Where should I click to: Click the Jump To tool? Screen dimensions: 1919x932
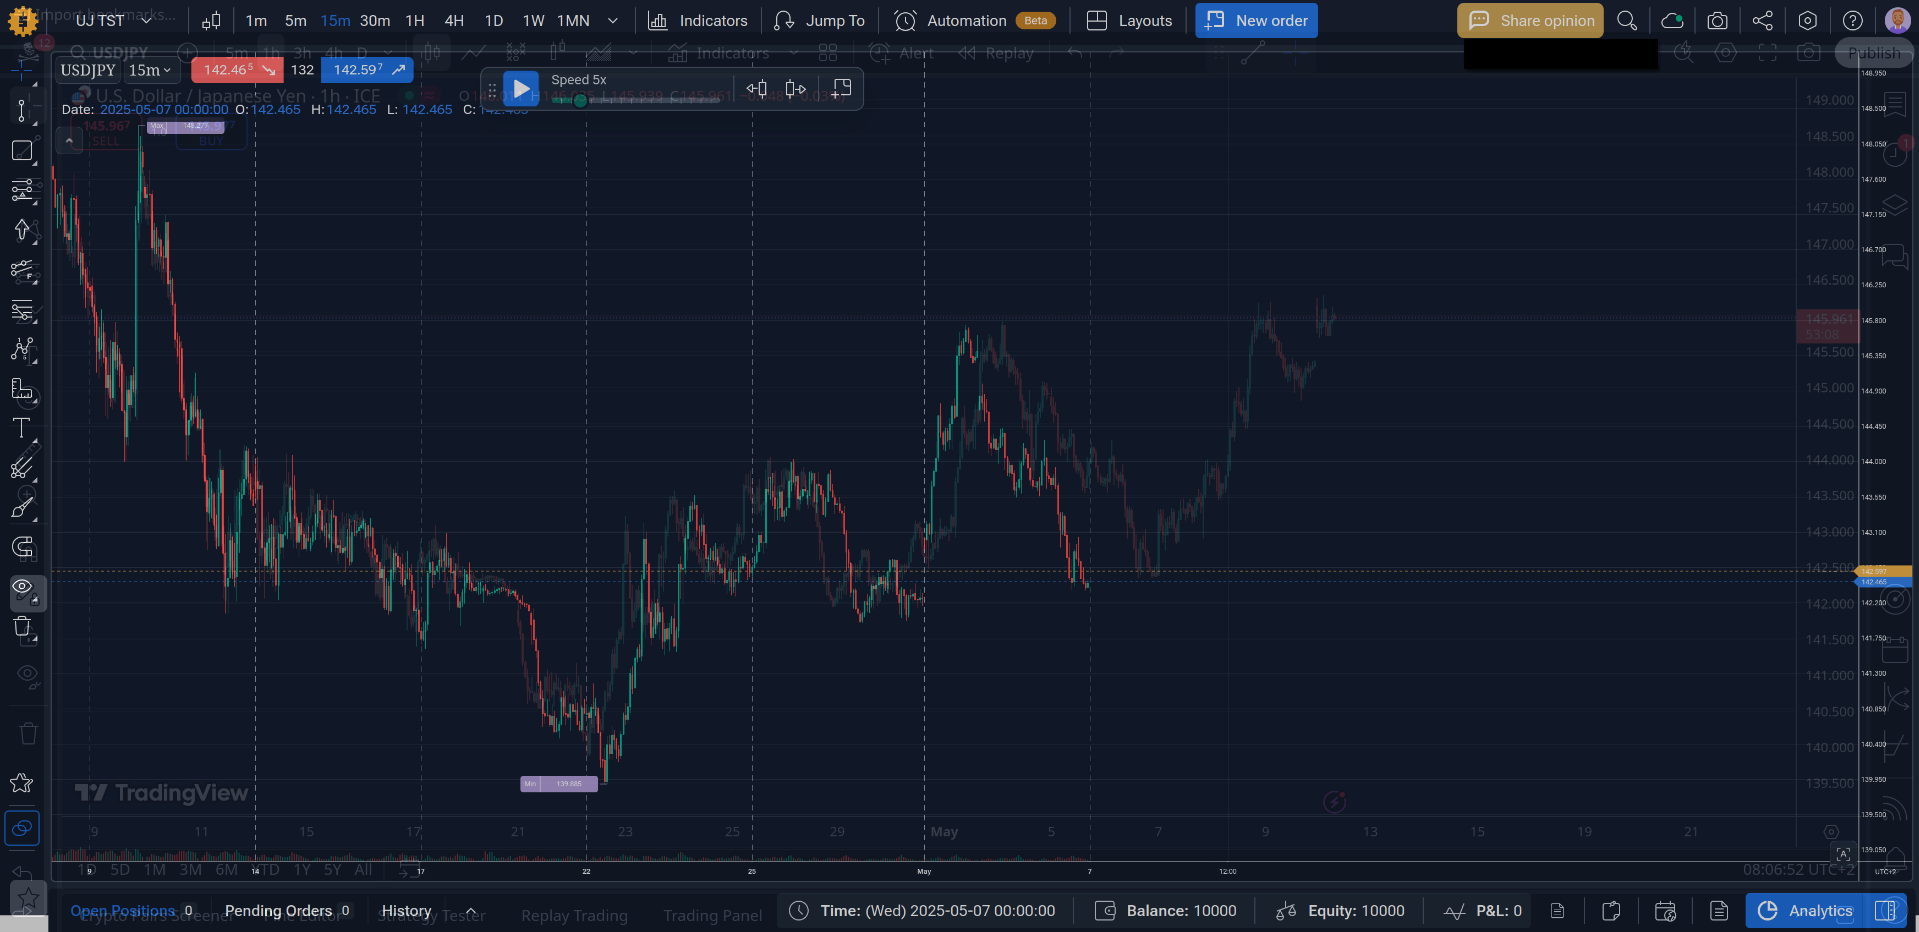[x=820, y=21]
